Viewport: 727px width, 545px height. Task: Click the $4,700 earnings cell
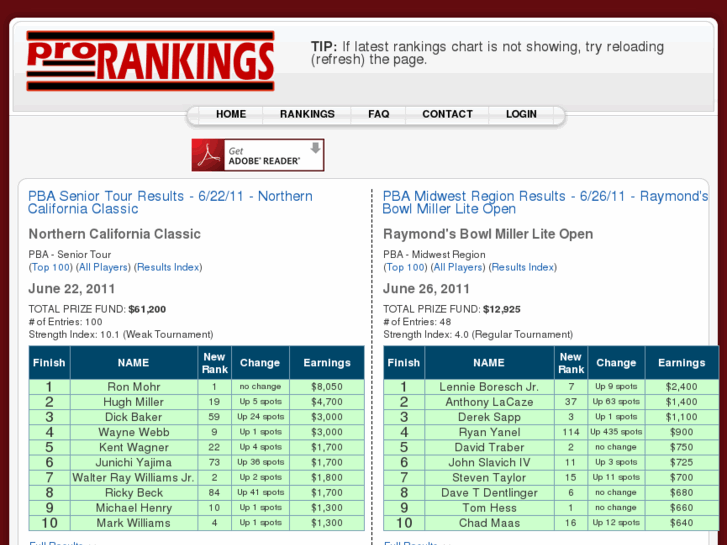[x=327, y=402]
